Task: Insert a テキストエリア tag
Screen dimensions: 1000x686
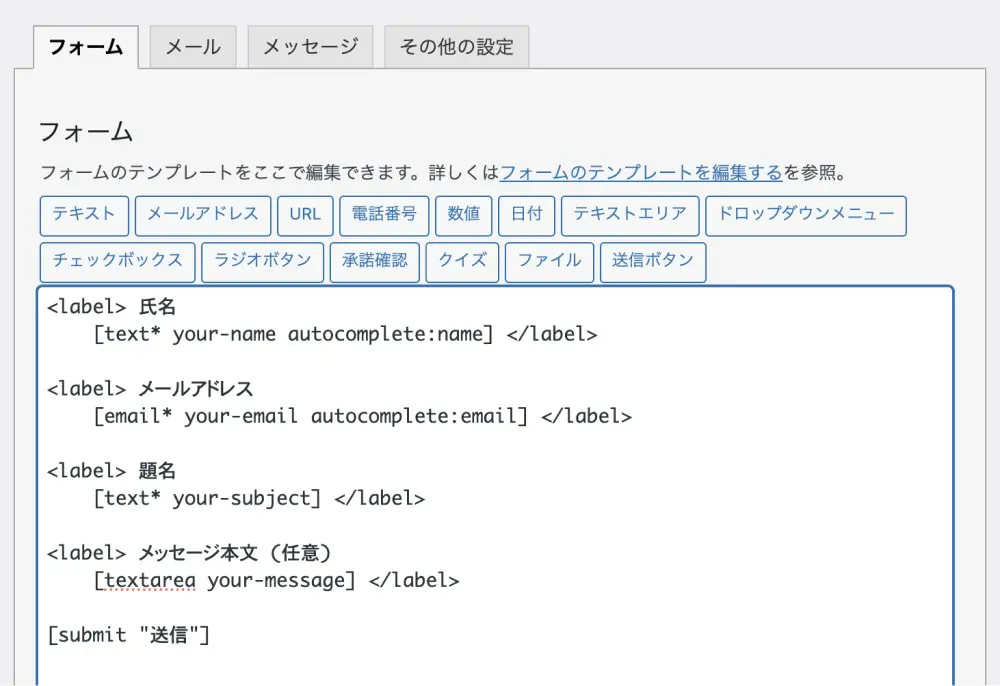Action: click(630, 215)
